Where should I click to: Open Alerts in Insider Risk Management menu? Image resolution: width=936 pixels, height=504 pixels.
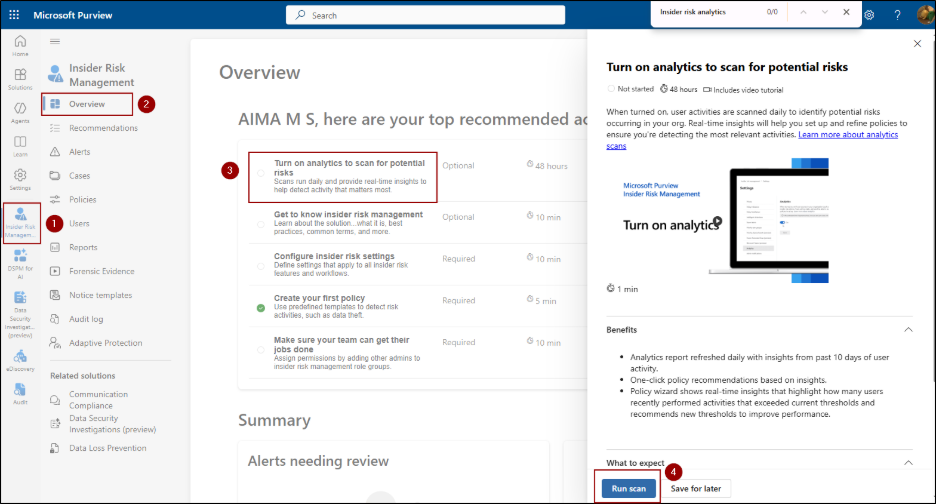[80, 151]
